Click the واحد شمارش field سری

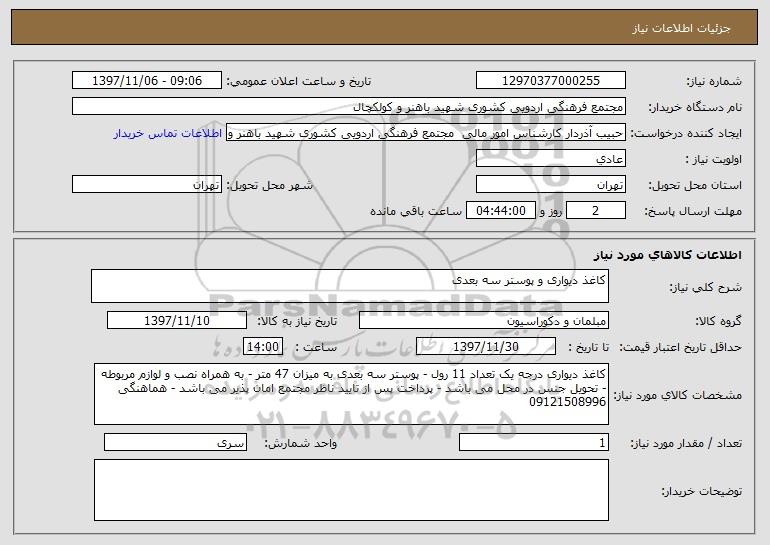tap(175, 442)
